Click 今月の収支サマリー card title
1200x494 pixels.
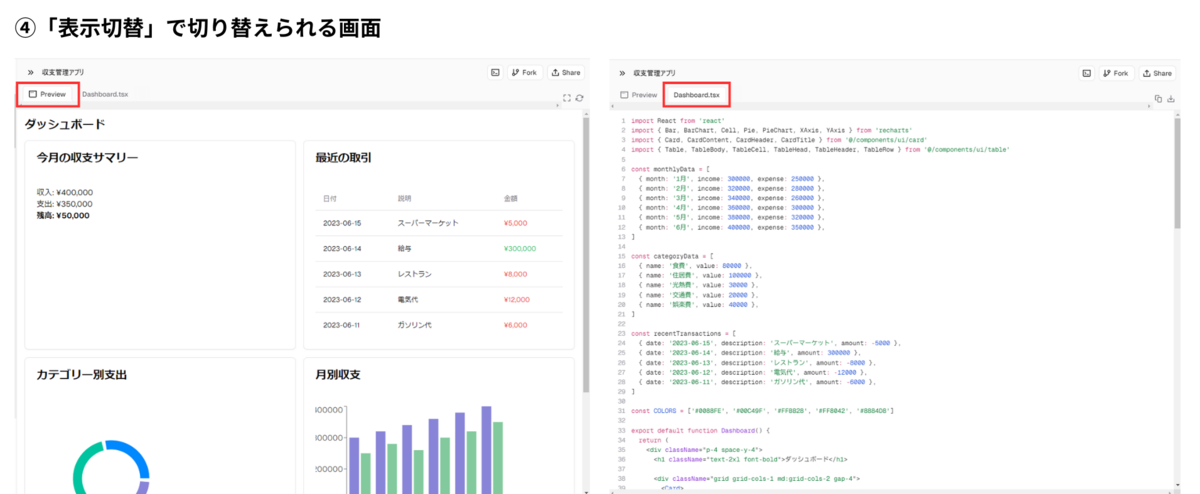click(87, 158)
